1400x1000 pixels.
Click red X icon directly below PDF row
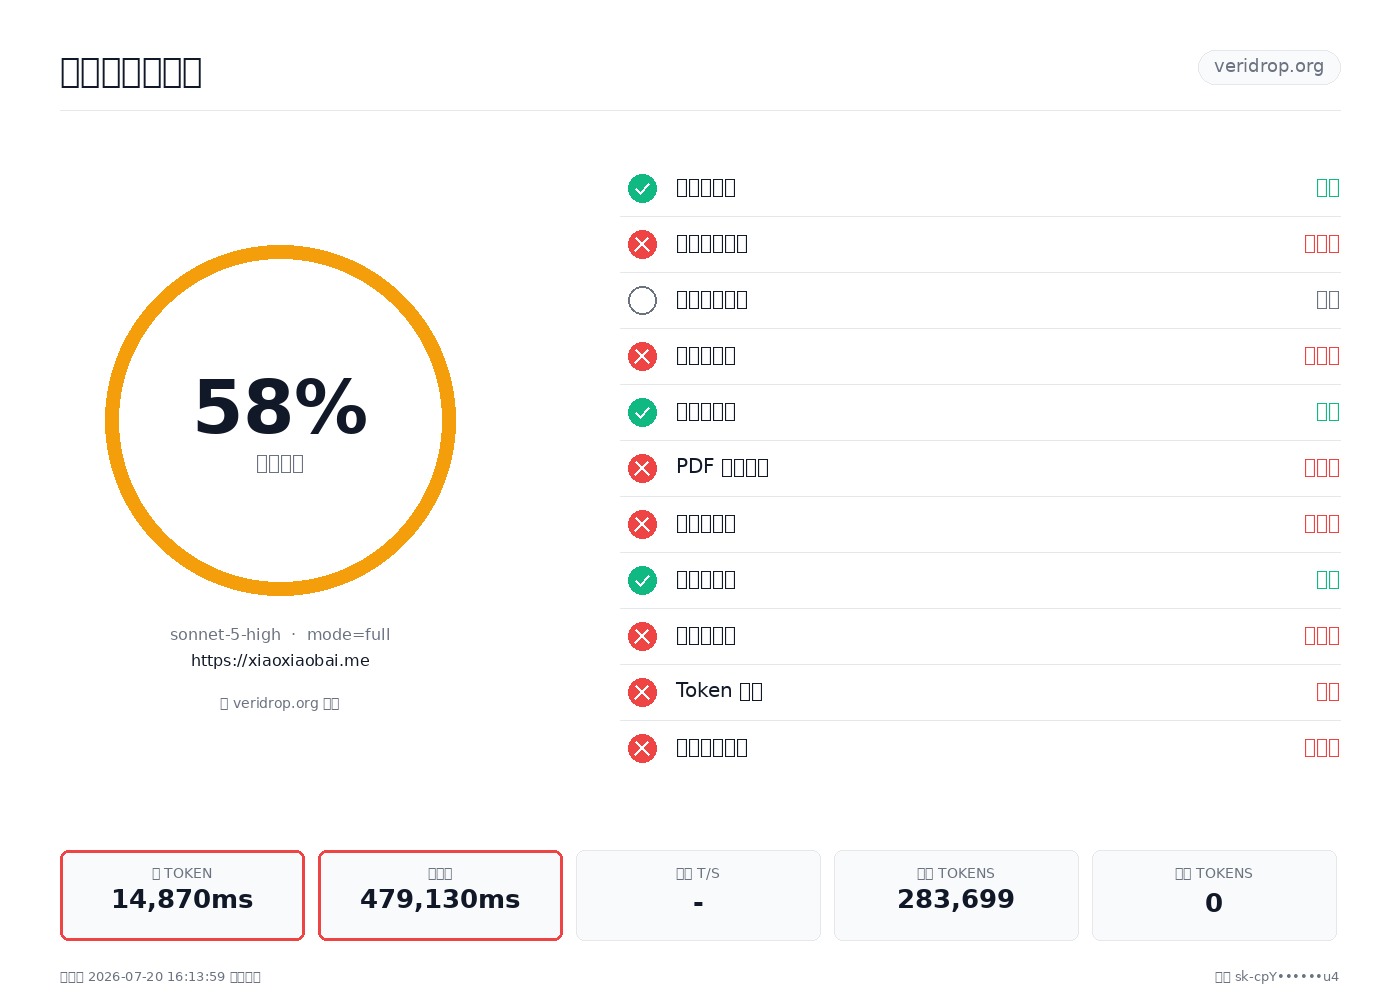642,524
